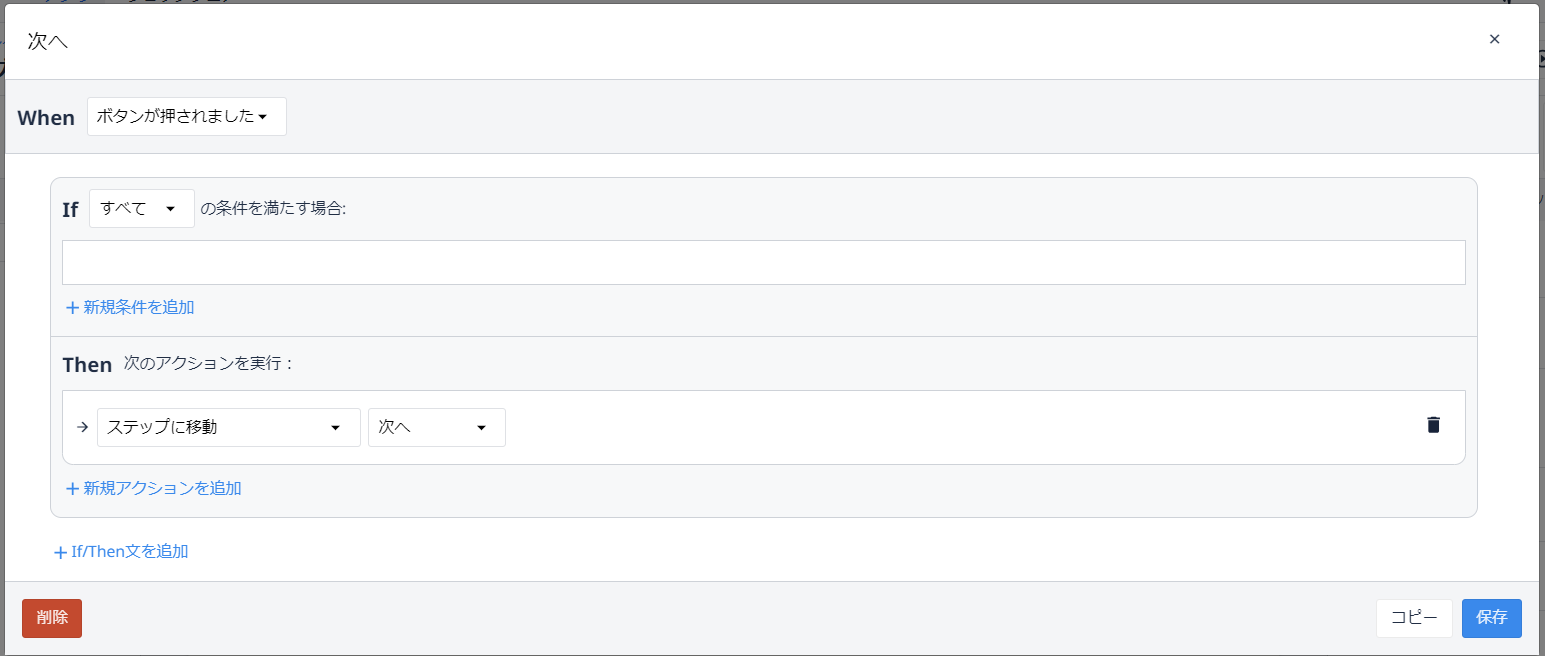Click plus icon beside If/Then文を追加
Screen dimensions: 1545x656
pos(60,552)
